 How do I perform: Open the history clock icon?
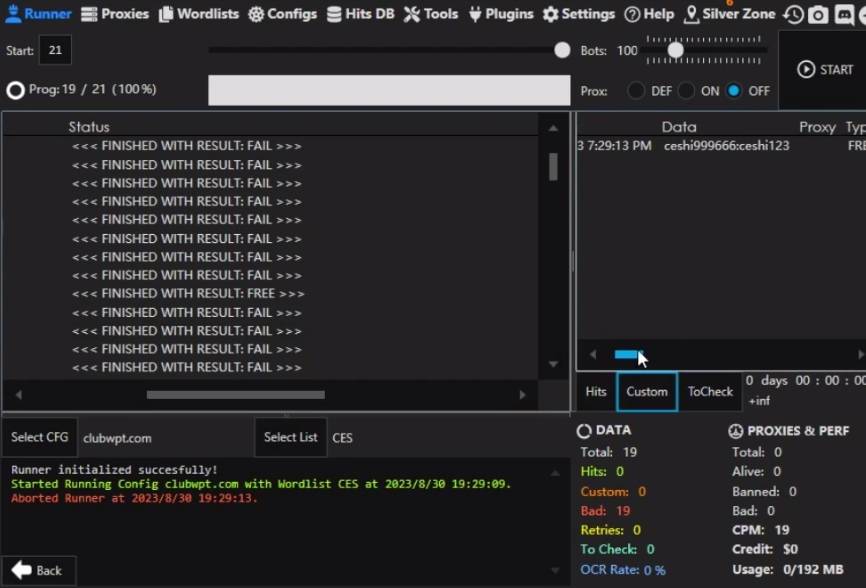793,15
